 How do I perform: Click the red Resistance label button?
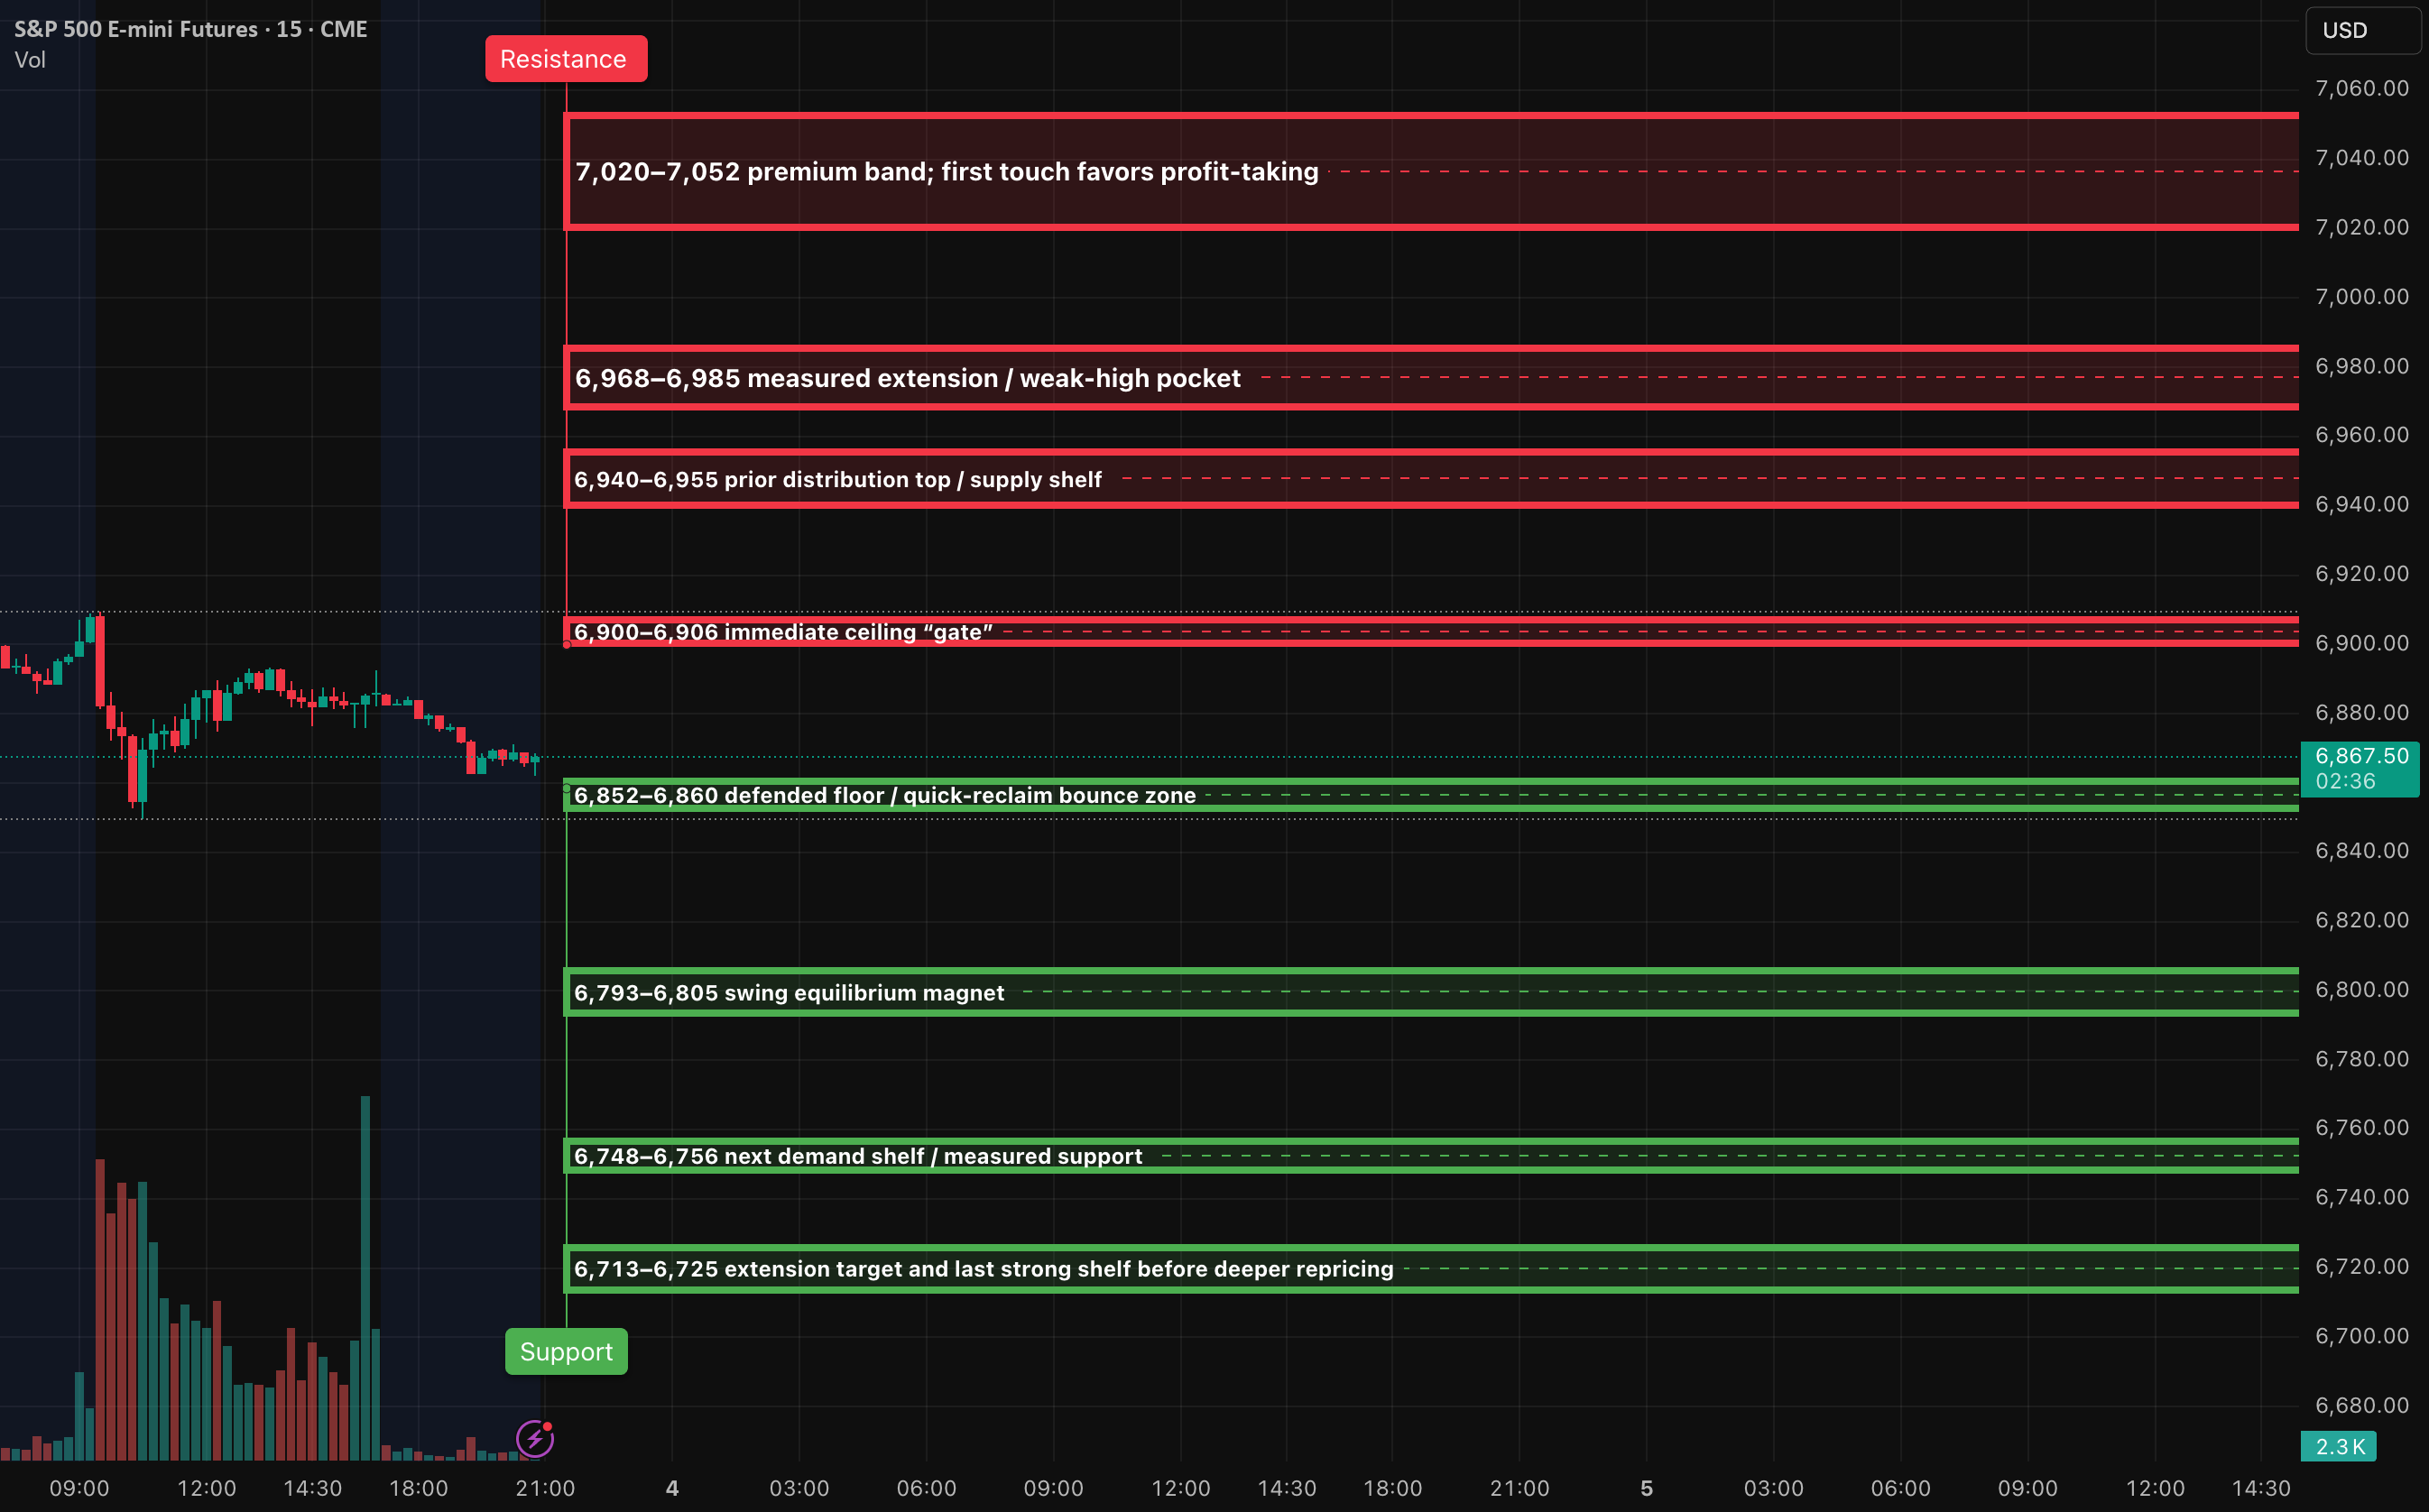[565, 58]
